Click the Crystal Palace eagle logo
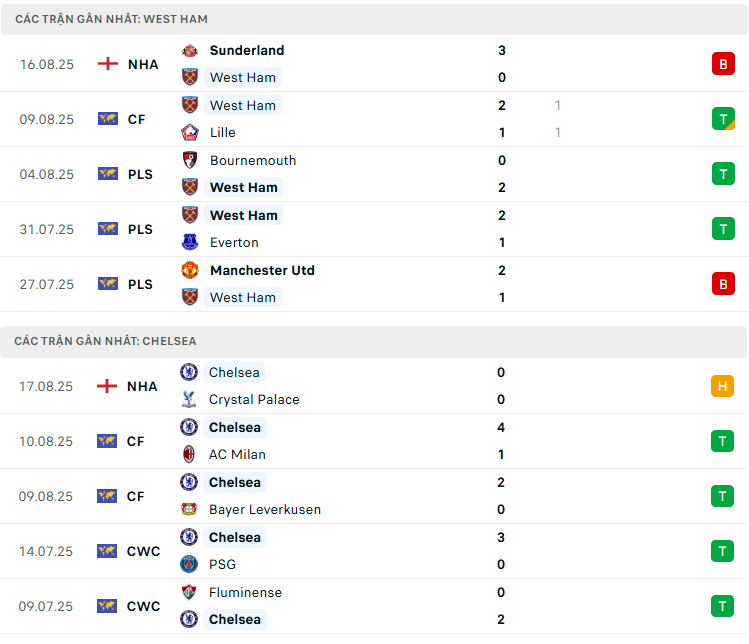The width and height of the screenshot is (749, 644). [x=189, y=399]
